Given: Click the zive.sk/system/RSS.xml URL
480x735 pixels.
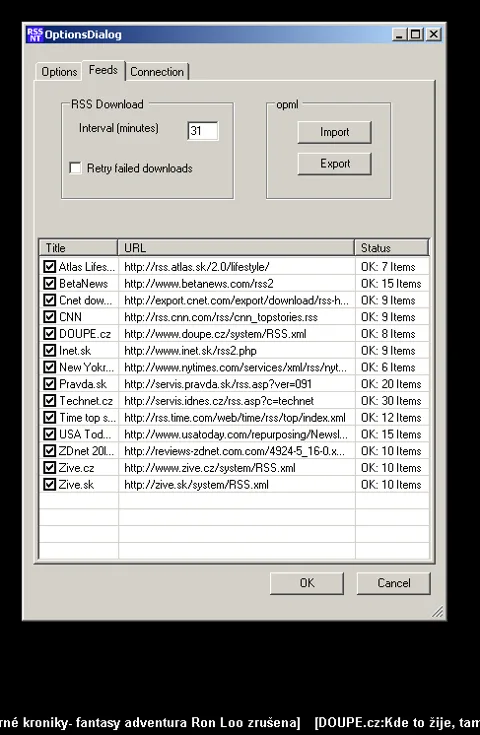Looking at the screenshot, I should point(237,485).
